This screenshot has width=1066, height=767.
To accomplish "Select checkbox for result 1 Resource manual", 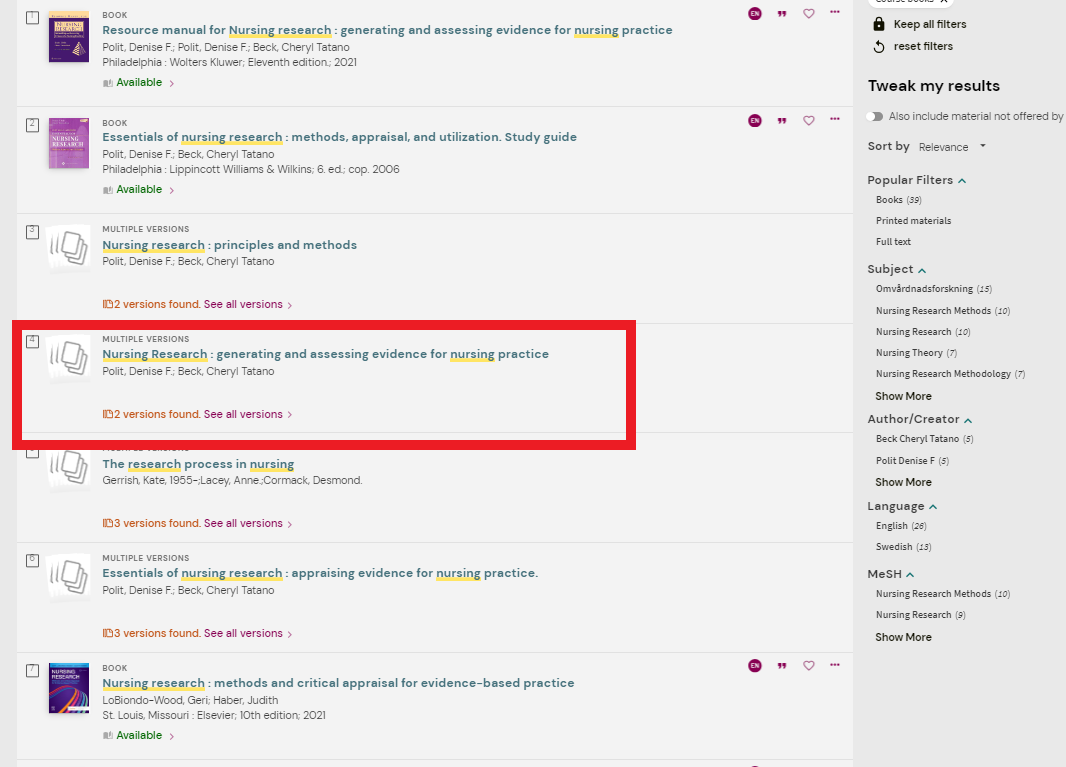I will 32,18.
